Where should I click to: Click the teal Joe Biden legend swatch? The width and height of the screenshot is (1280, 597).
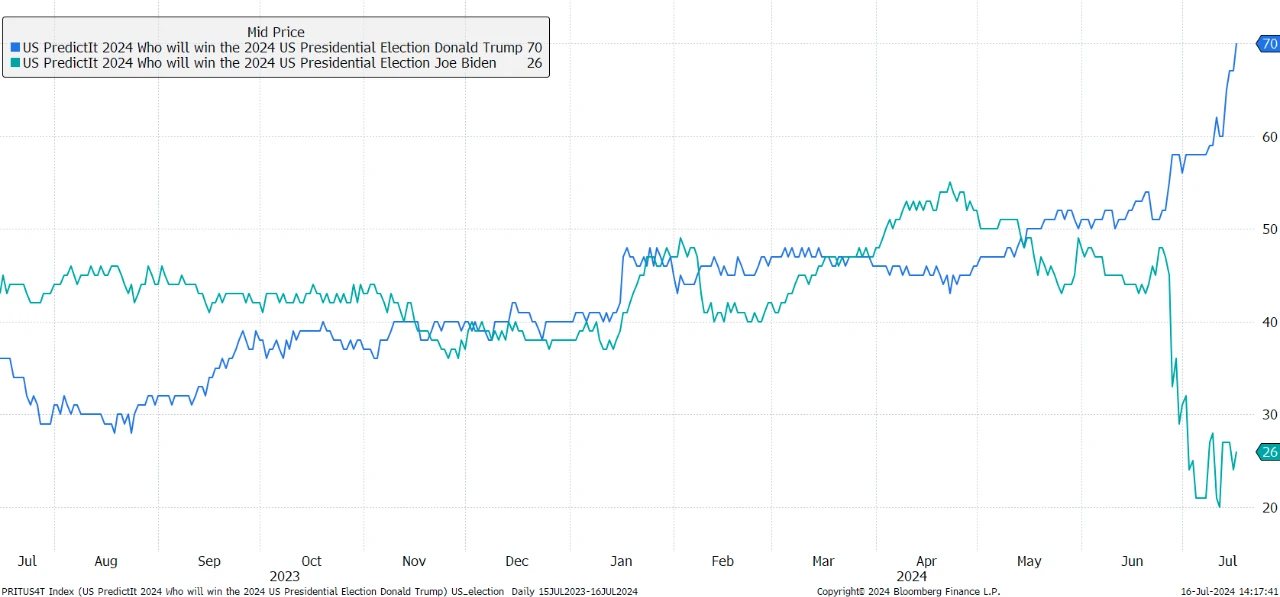pyautogui.click(x=15, y=63)
